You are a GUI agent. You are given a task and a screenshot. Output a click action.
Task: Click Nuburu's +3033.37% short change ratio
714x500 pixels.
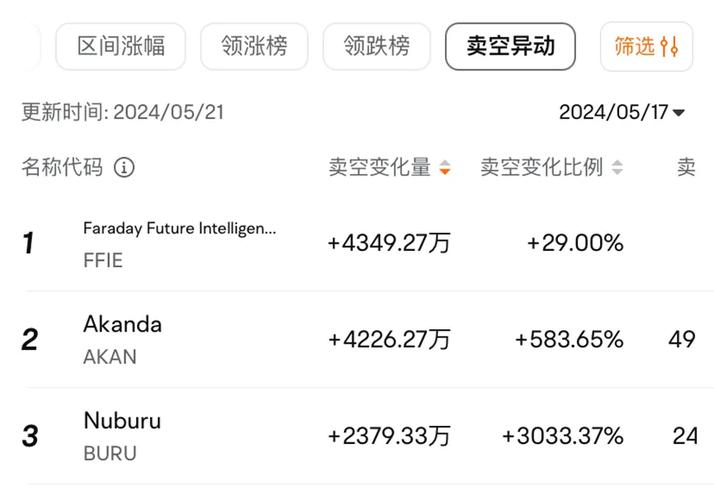click(x=563, y=436)
